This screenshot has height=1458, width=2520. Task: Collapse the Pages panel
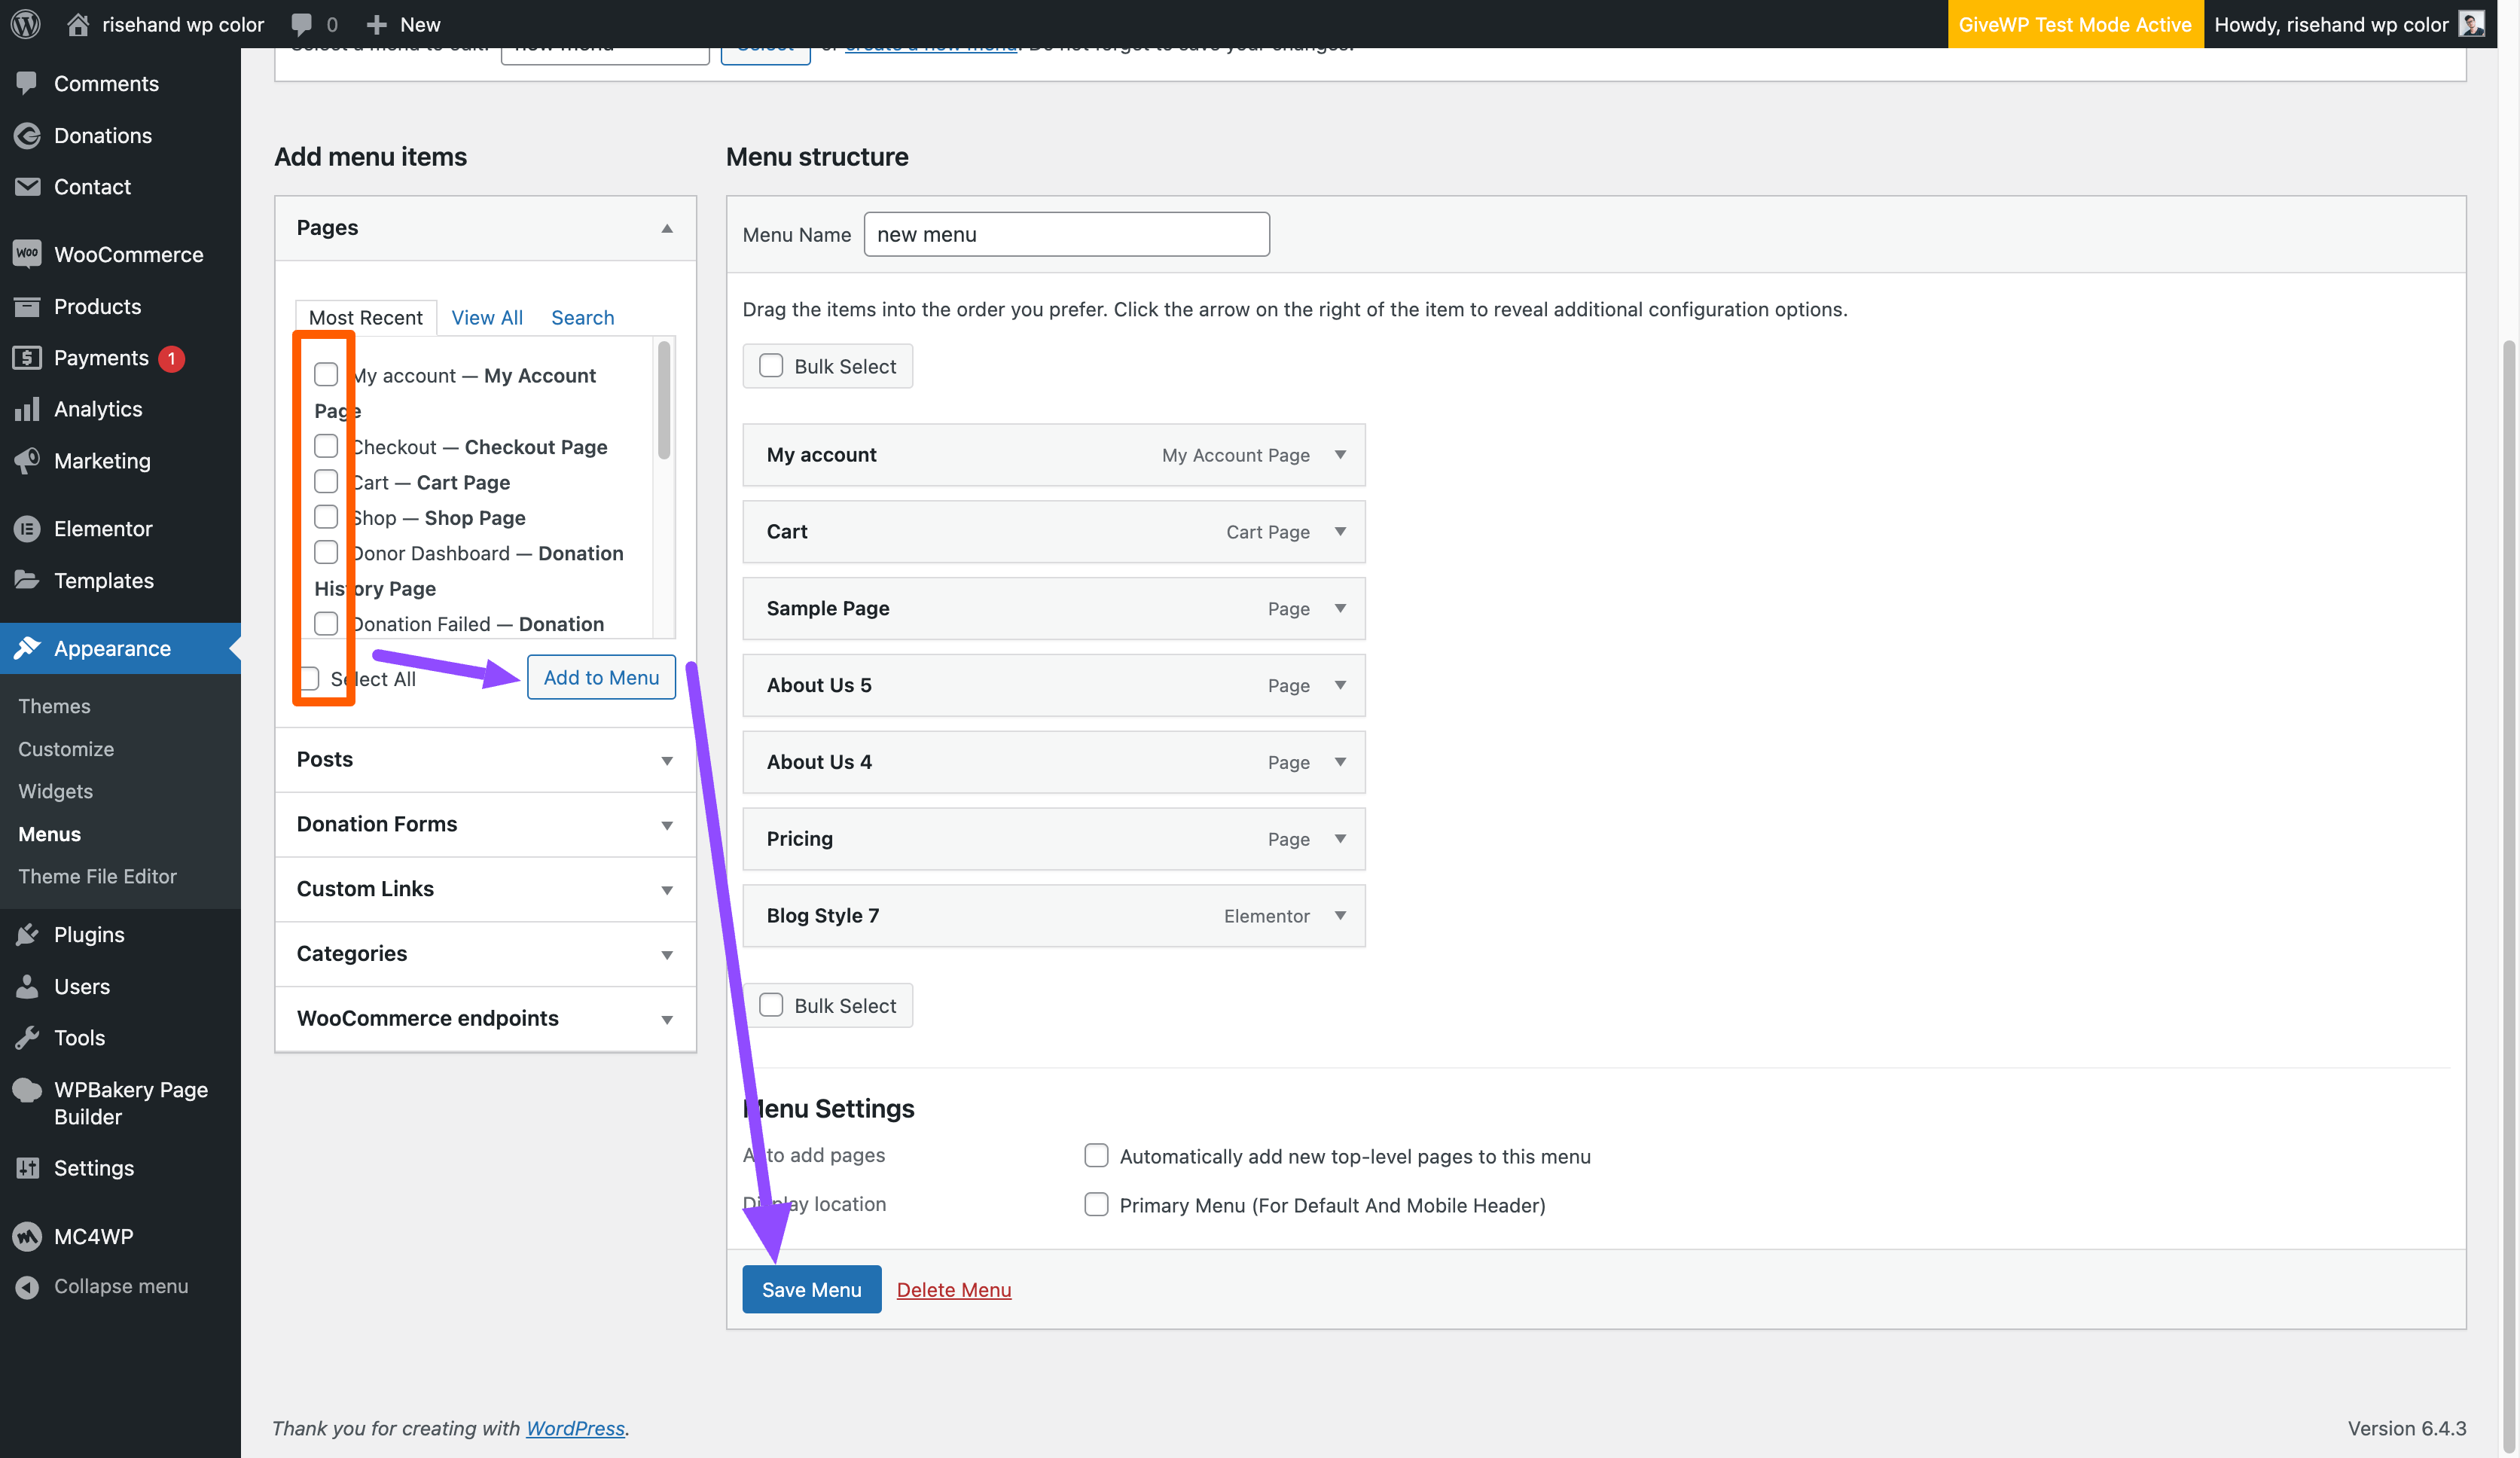coord(666,228)
